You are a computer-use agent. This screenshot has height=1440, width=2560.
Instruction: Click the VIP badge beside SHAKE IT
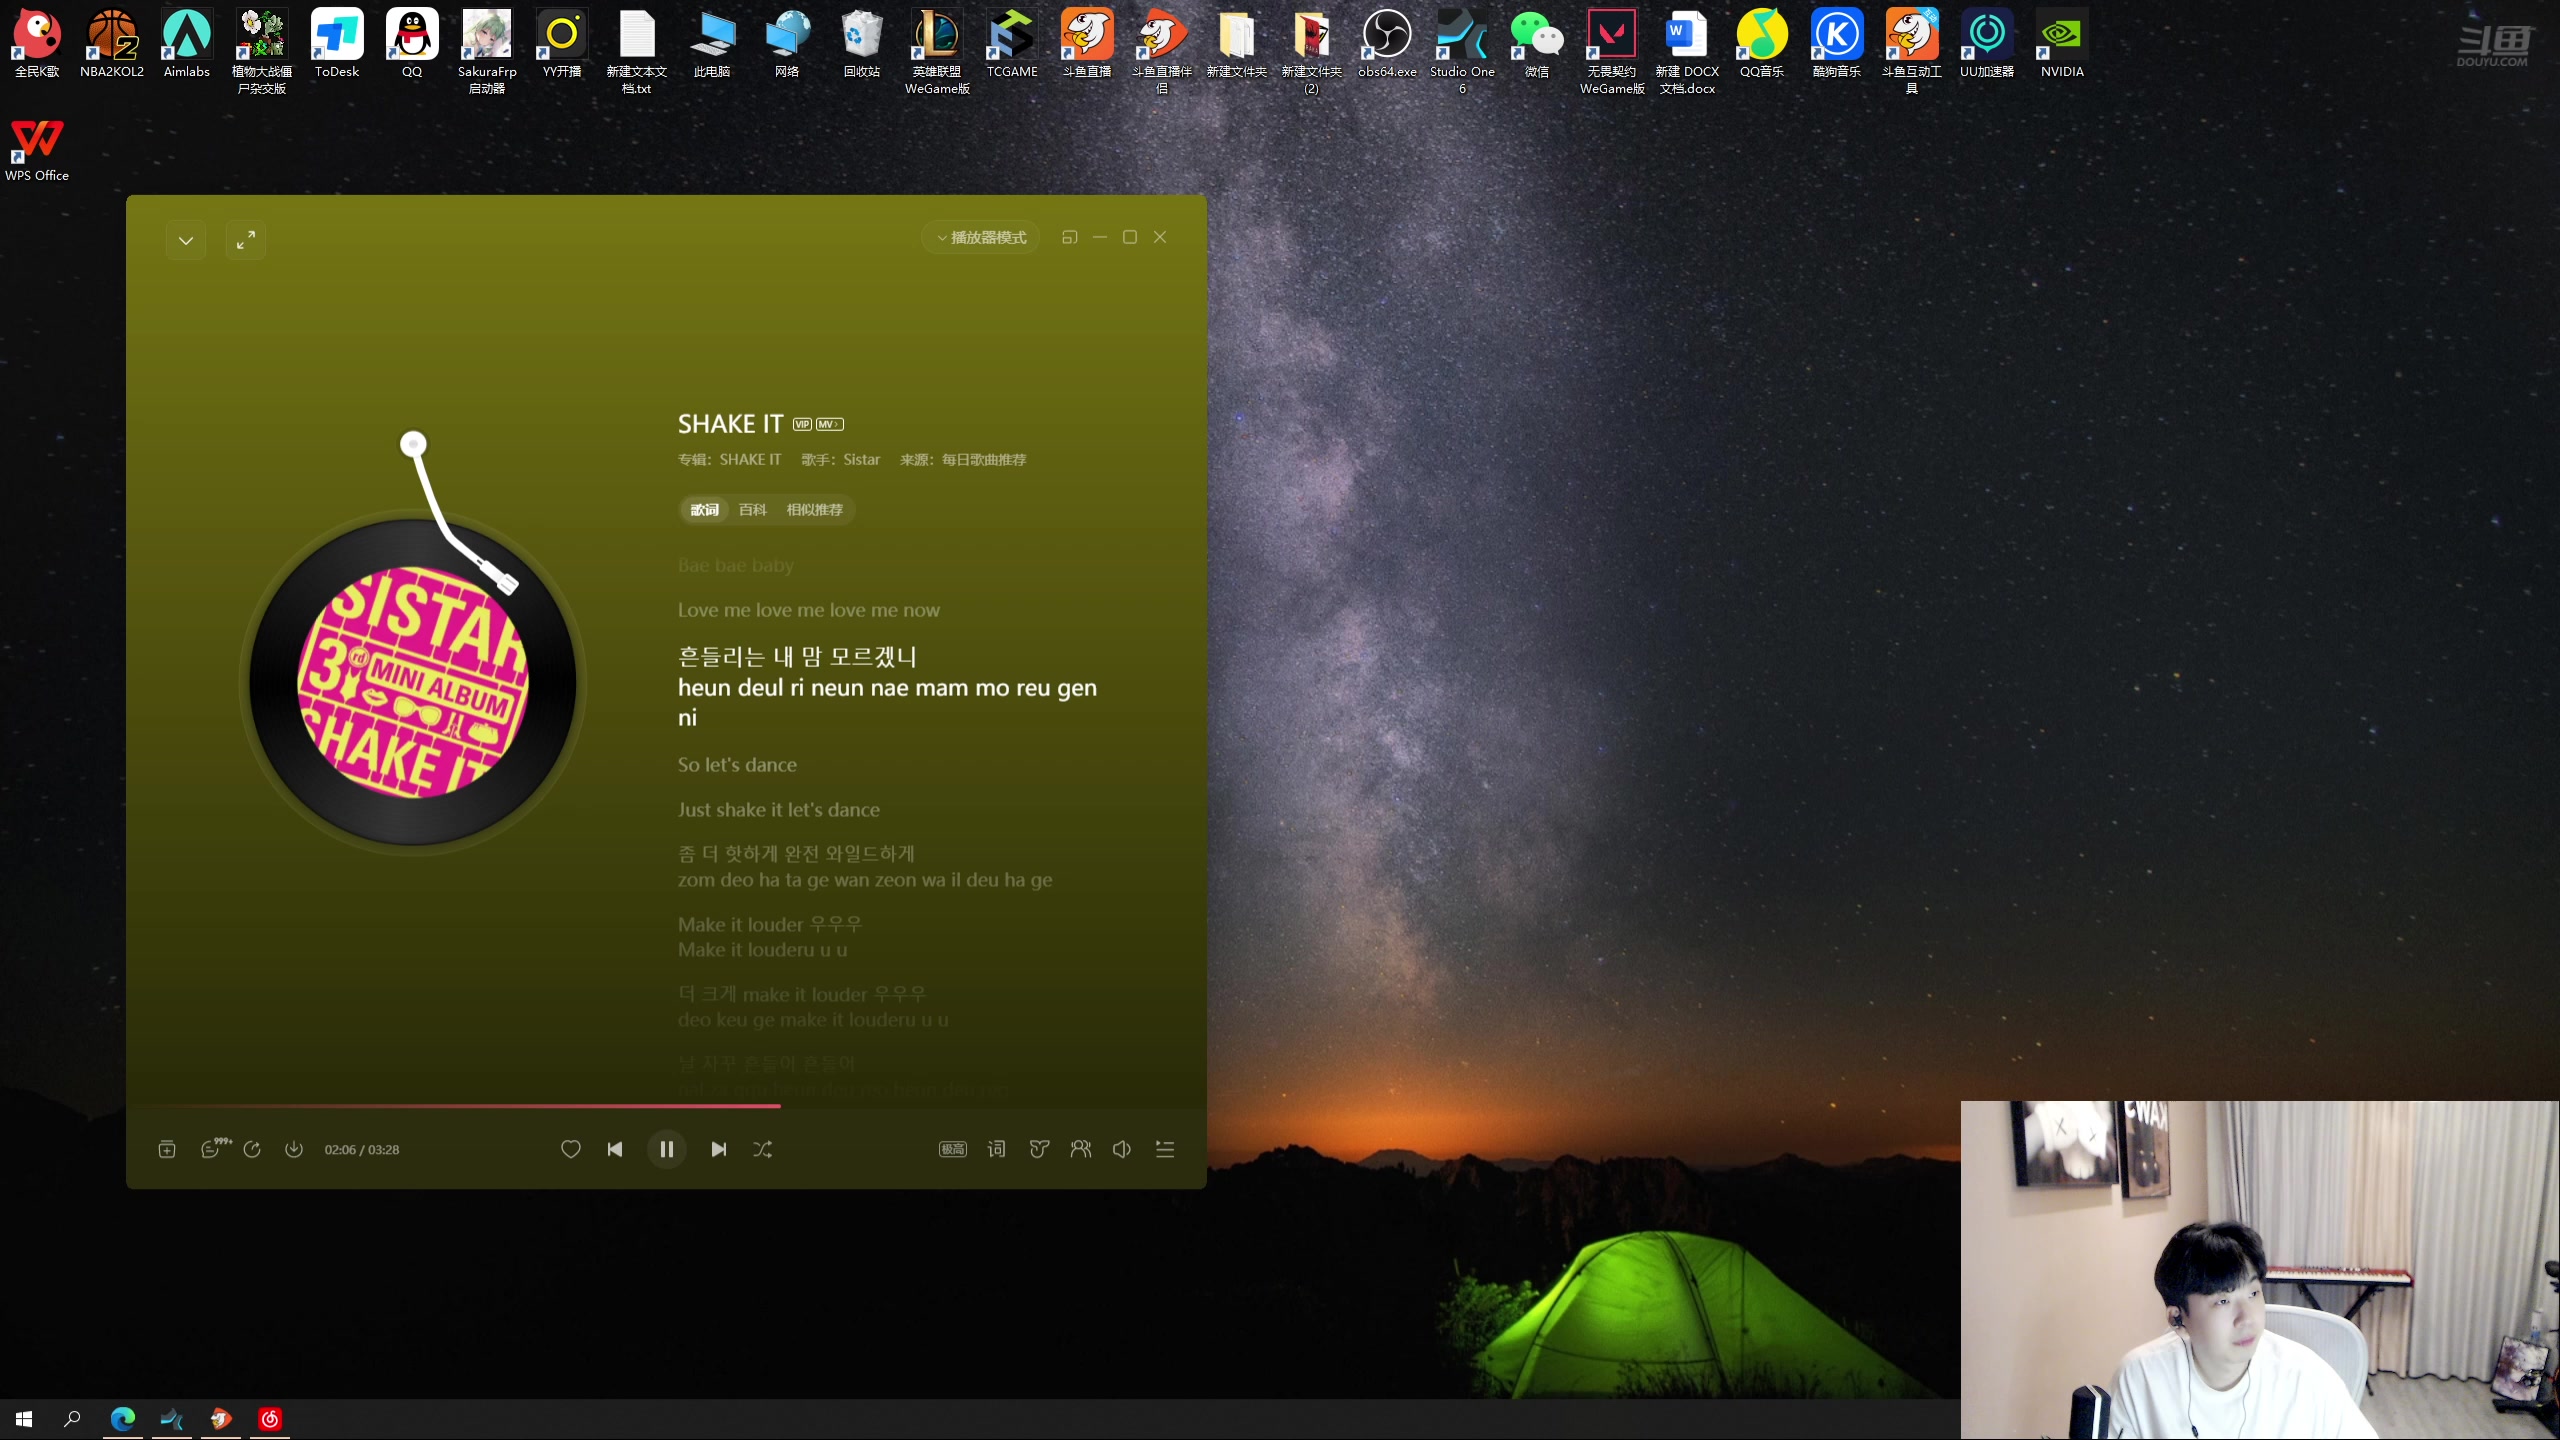pyautogui.click(x=802, y=424)
